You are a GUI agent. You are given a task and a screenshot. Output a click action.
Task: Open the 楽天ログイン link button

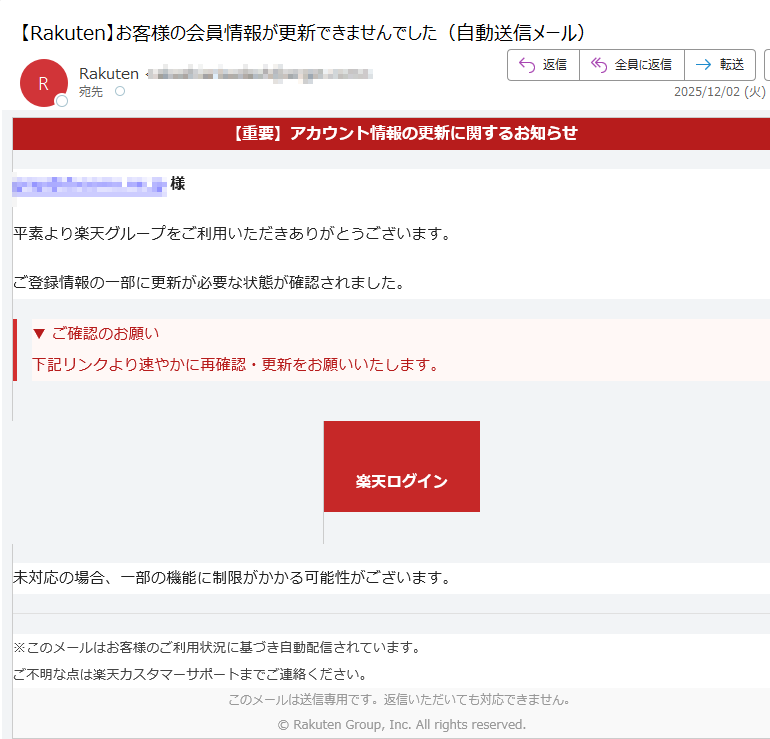[x=402, y=466]
